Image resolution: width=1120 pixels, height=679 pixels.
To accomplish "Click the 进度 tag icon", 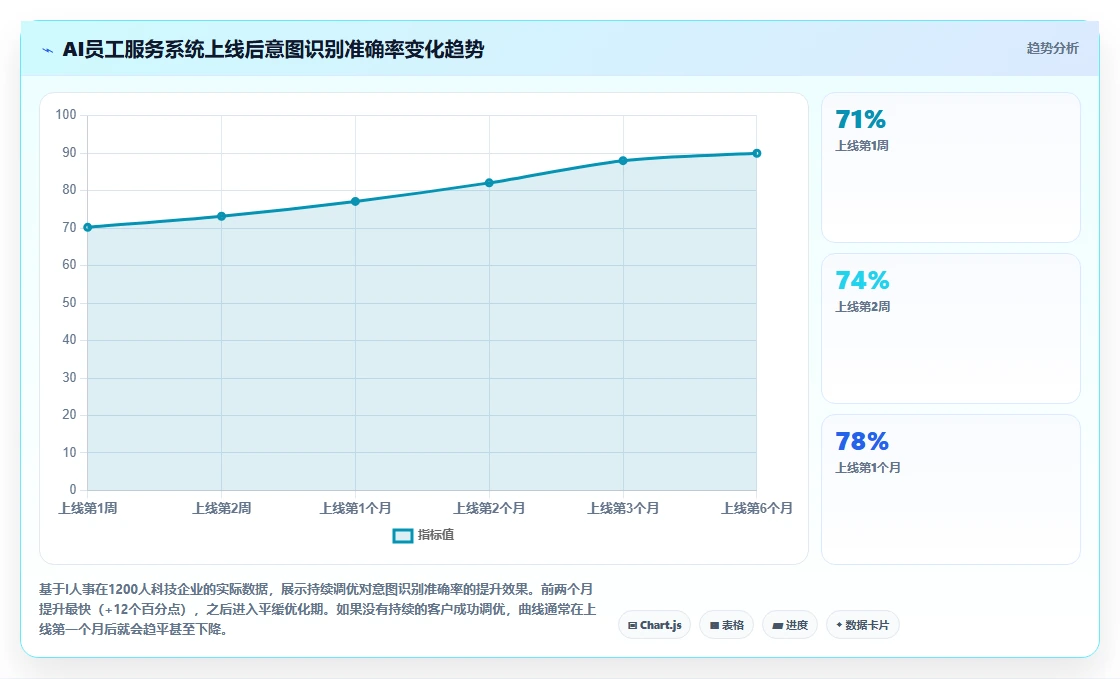I will [777, 626].
